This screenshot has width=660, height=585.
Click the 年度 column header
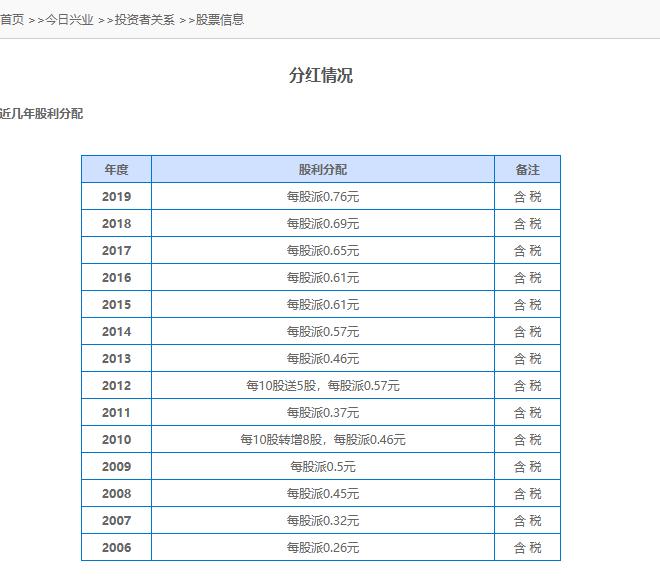coord(116,170)
